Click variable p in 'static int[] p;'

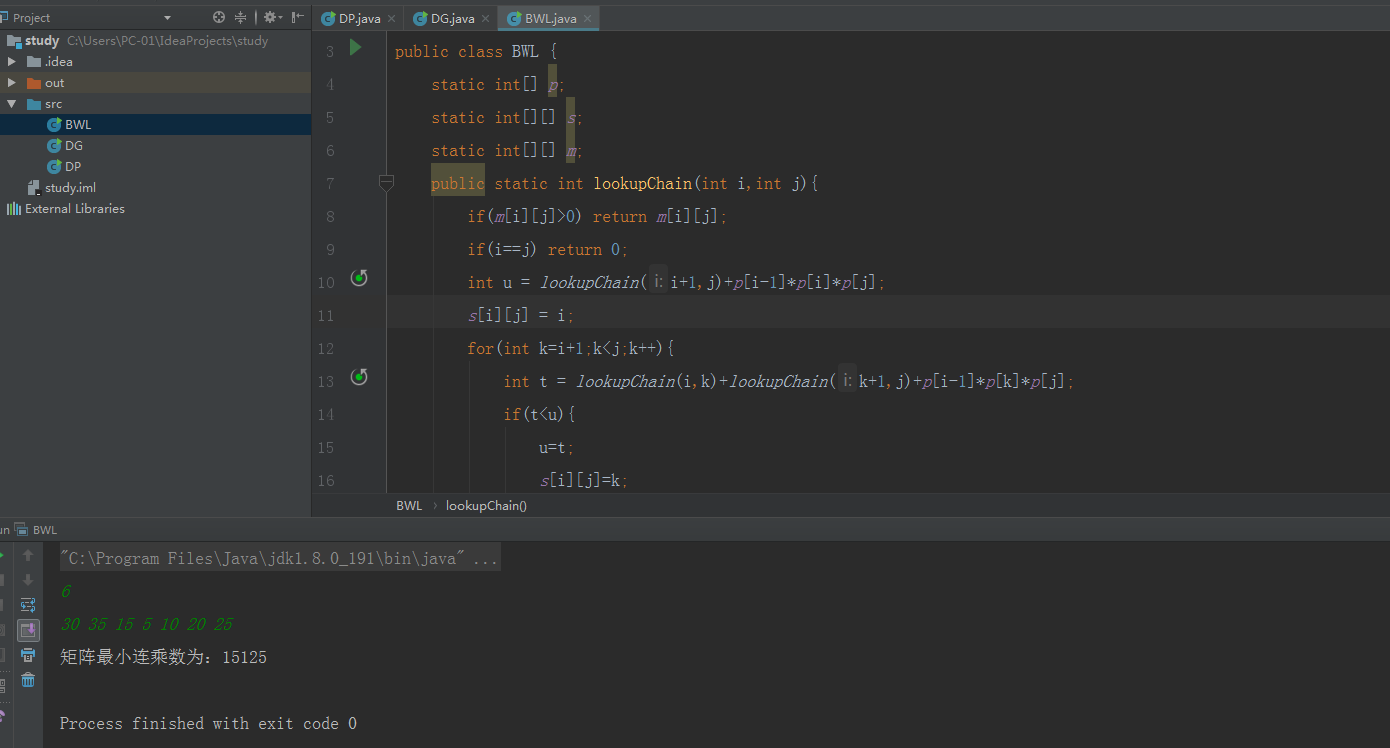[553, 85]
